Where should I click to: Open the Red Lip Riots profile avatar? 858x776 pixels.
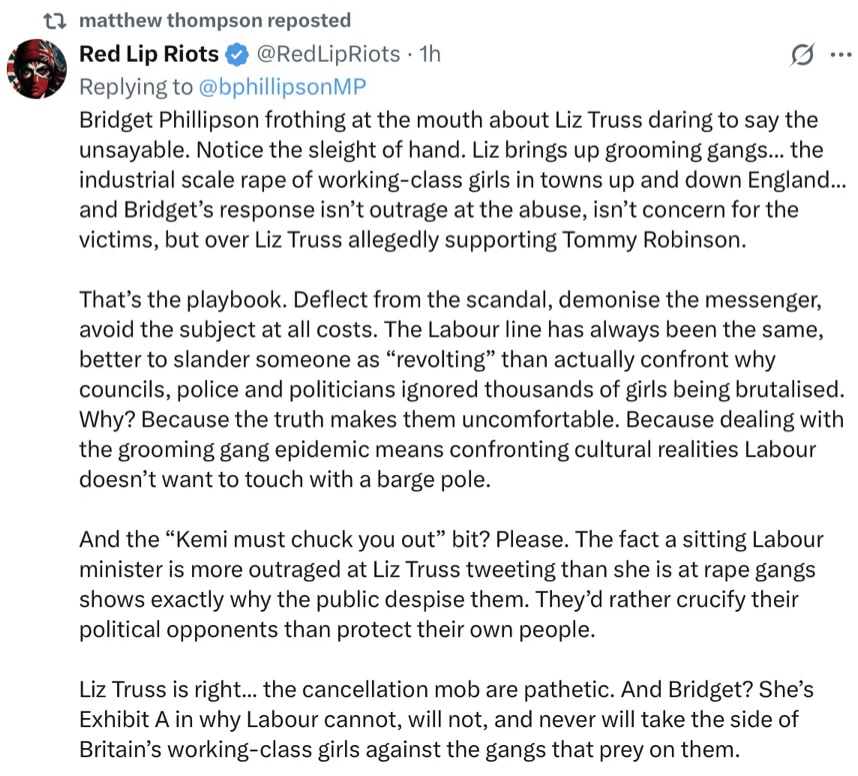[37, 69]
